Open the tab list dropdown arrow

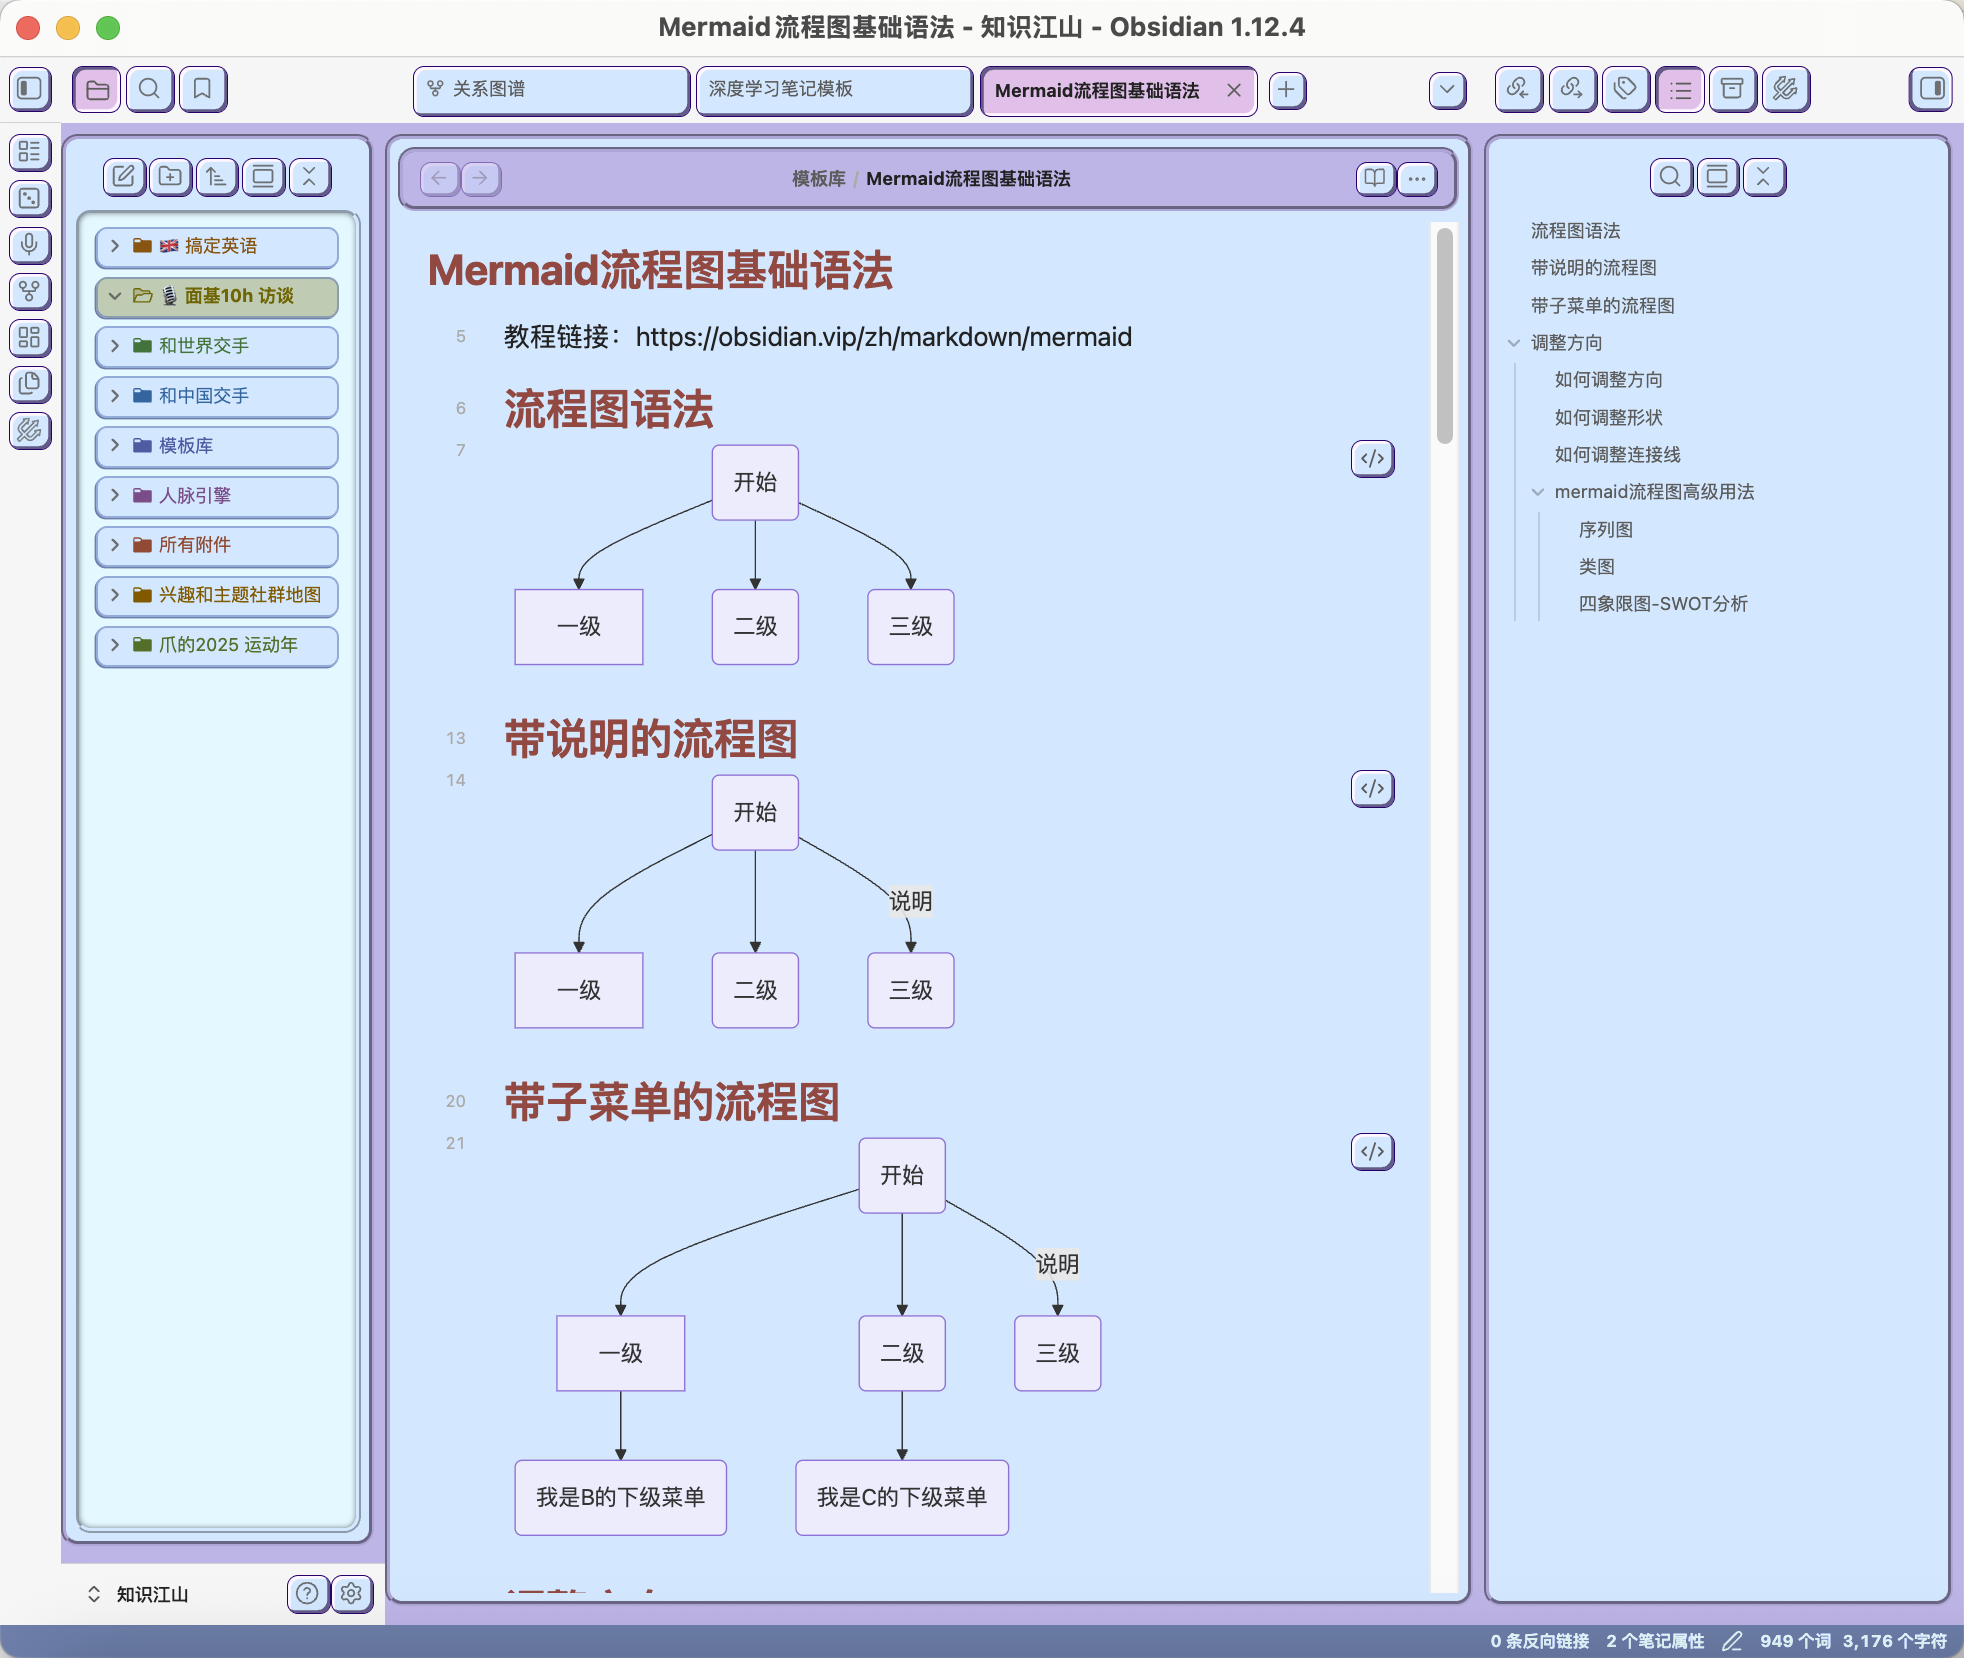point(1447,89)
